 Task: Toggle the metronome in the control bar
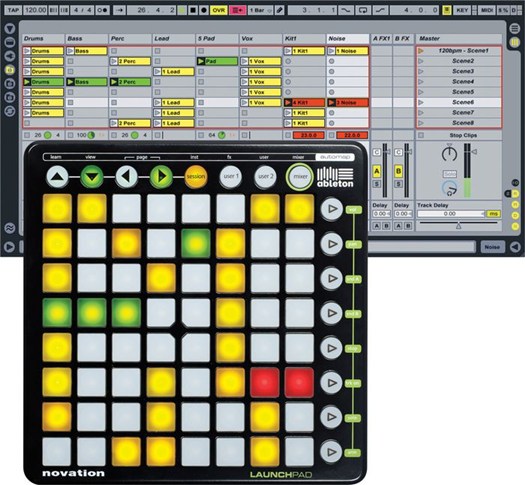point(102,10)
